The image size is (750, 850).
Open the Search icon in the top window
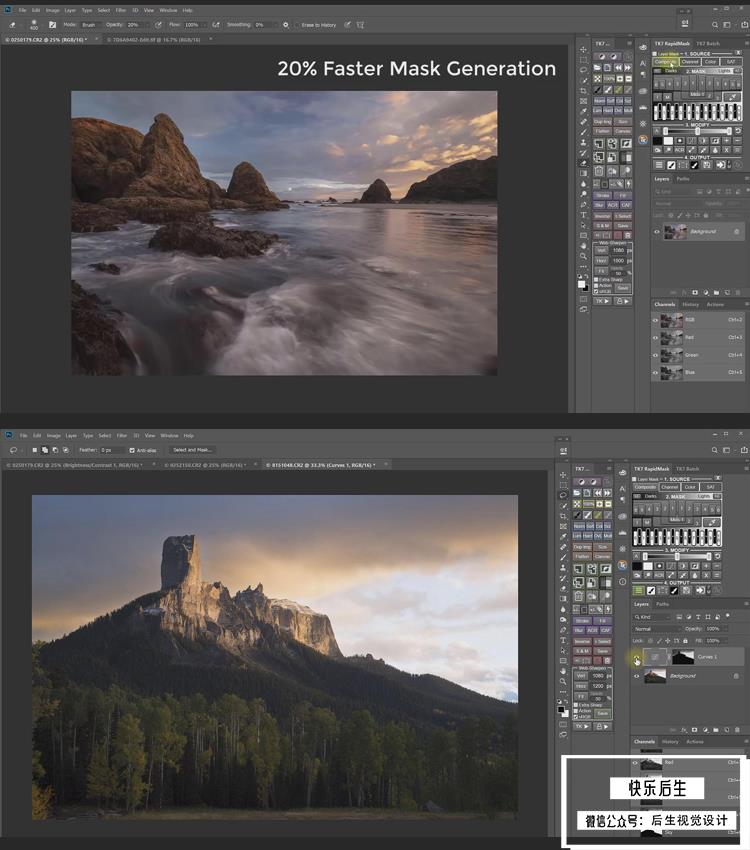pos(715,25)
